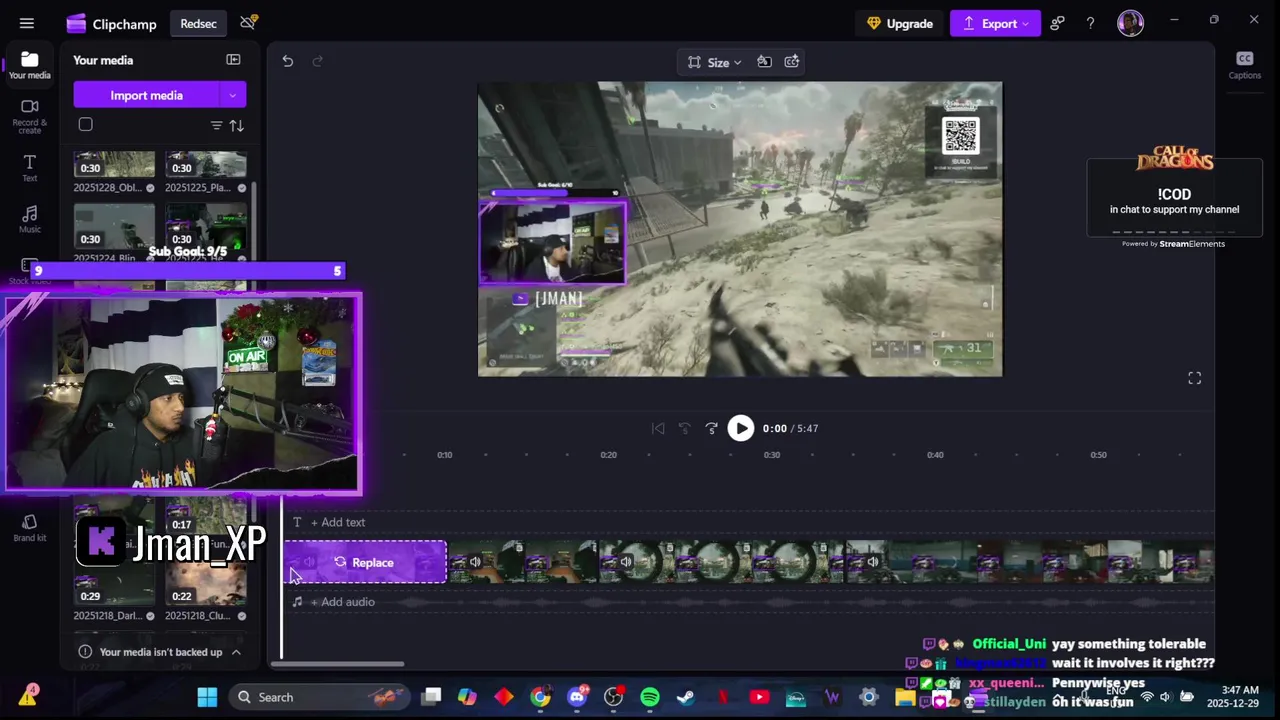Click the 0:20 mark on timeline ruler
The height and width of the screenshot is (720, 1280).
click(608, 455)
